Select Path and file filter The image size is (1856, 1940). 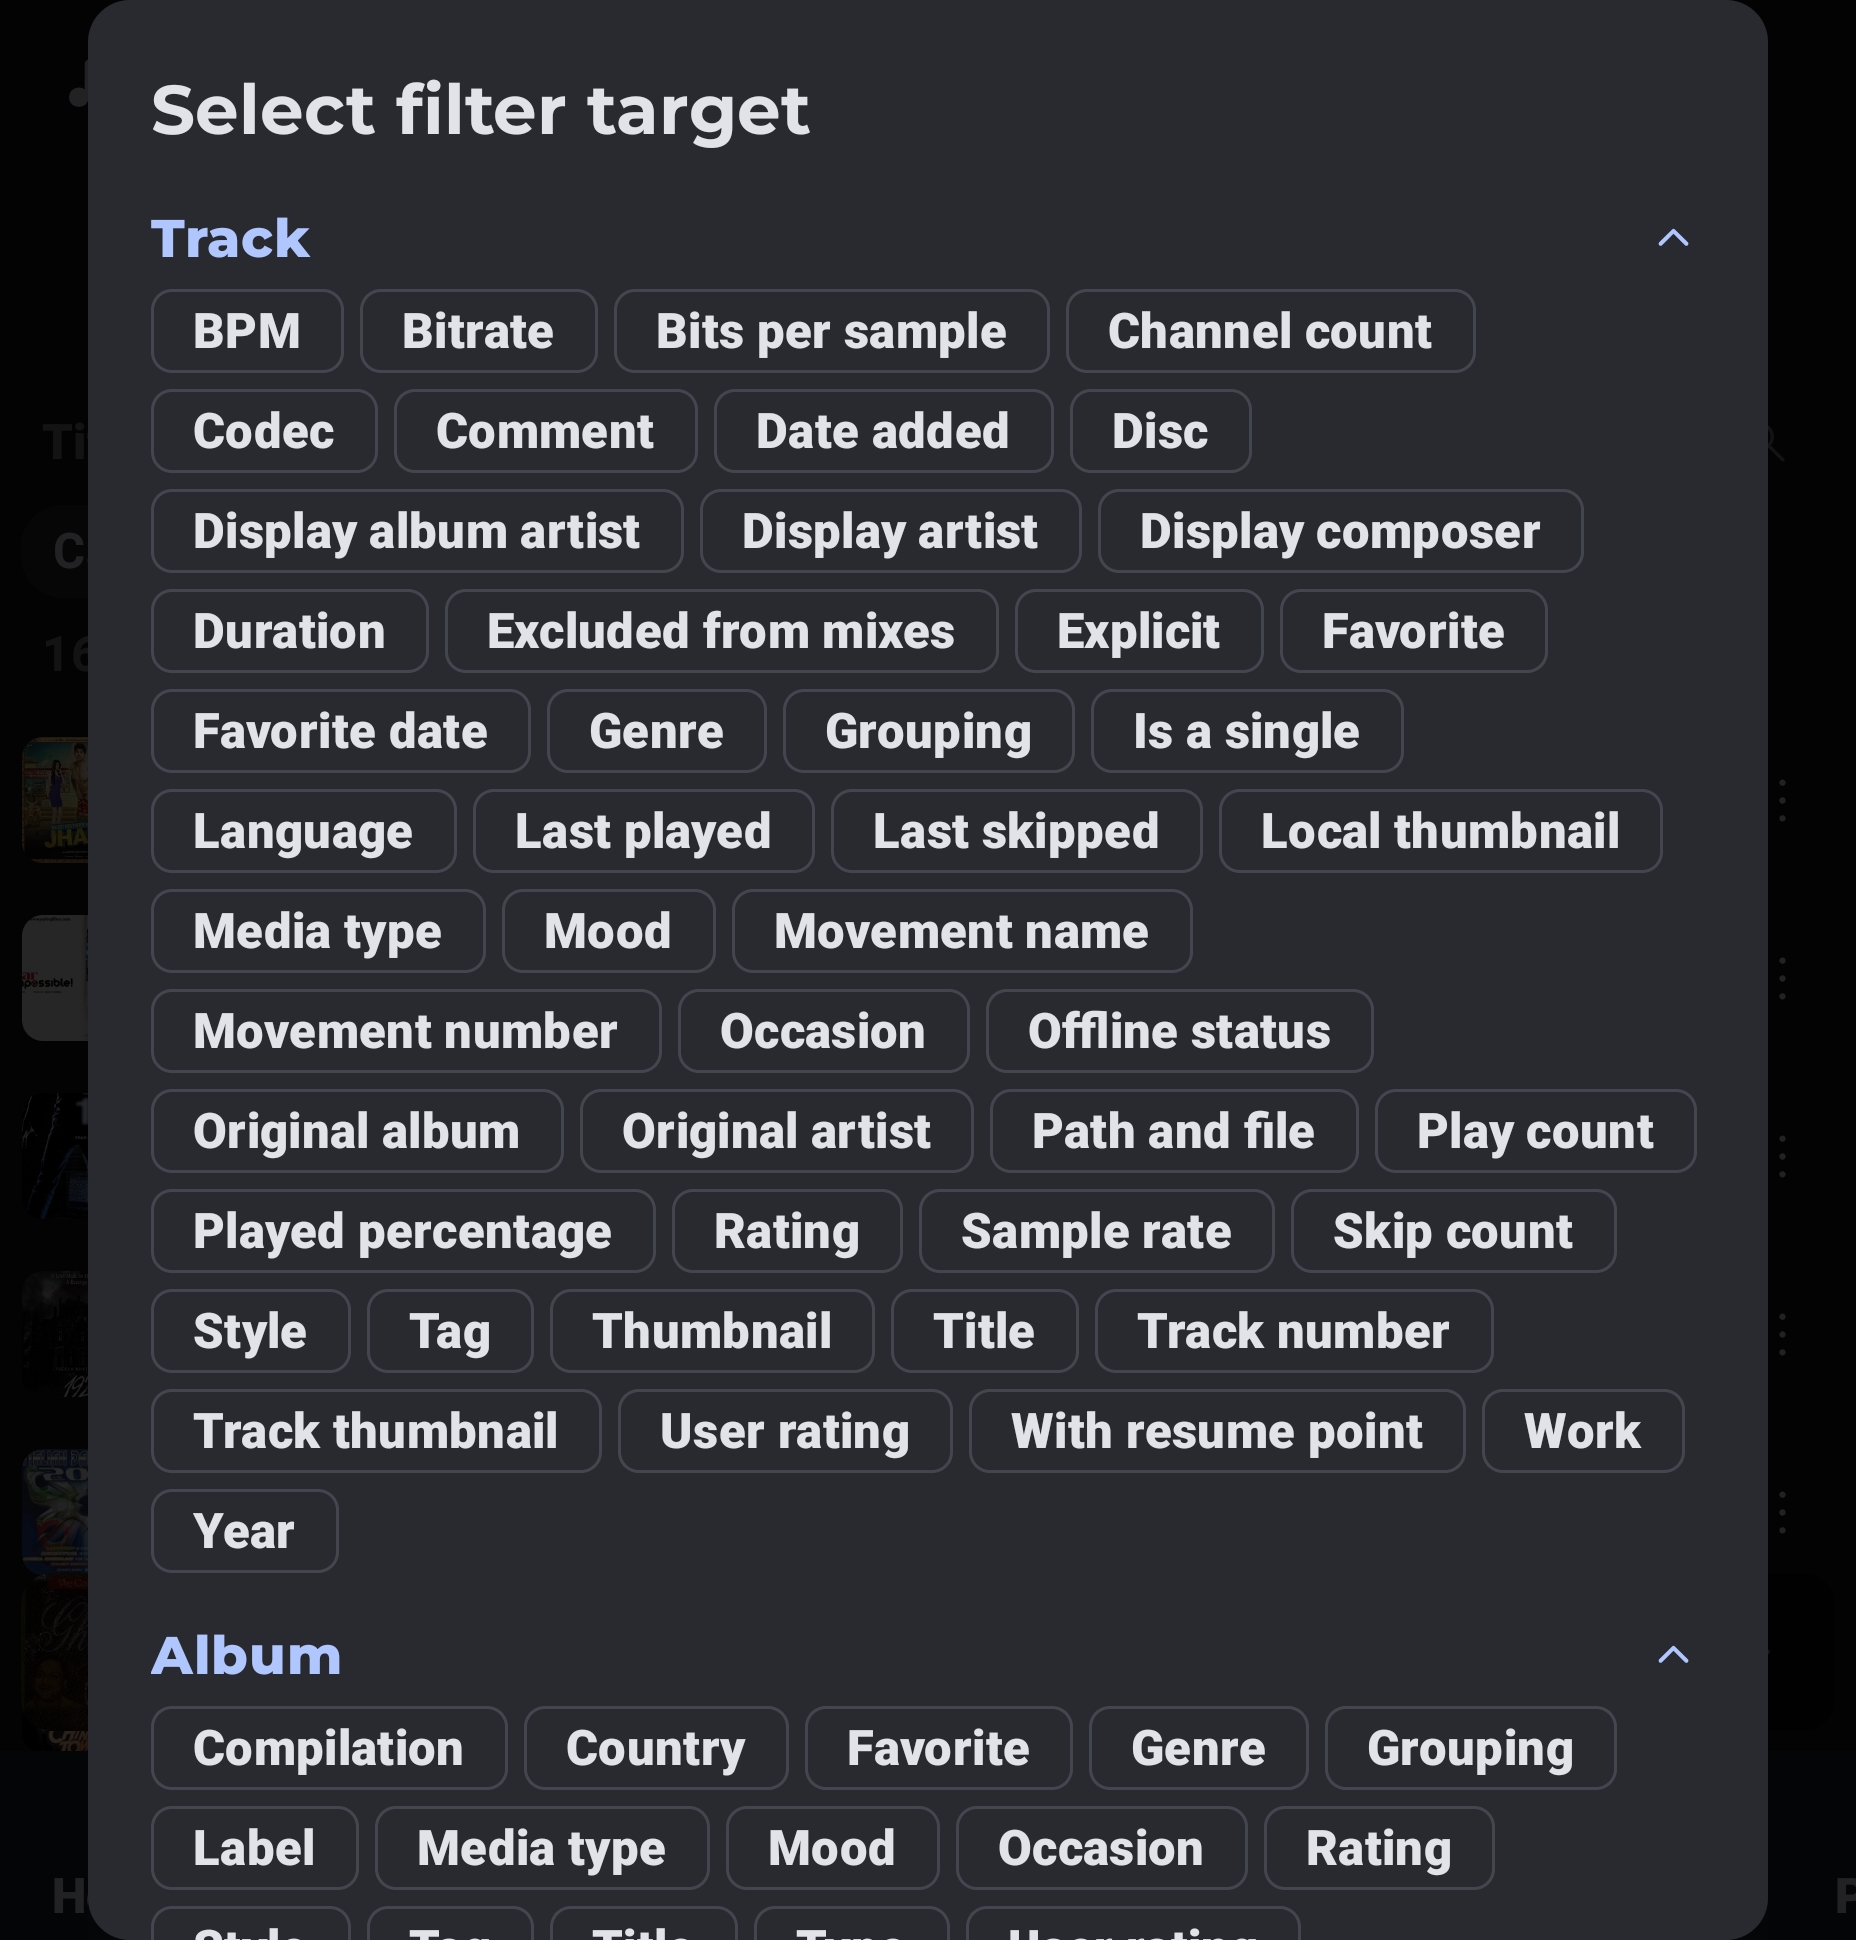pyautogui.click(x=1173, y=1131)
